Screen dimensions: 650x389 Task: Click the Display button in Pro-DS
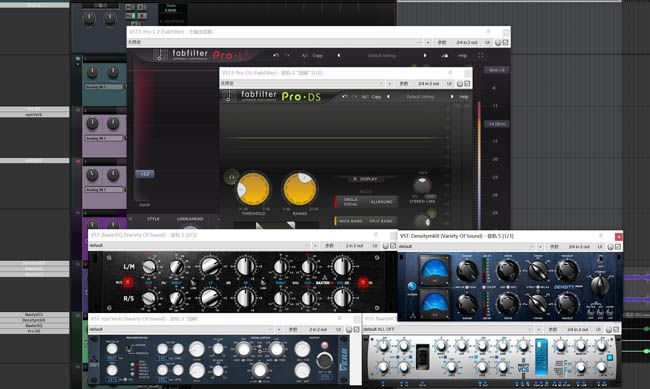[x=366, y=179]
